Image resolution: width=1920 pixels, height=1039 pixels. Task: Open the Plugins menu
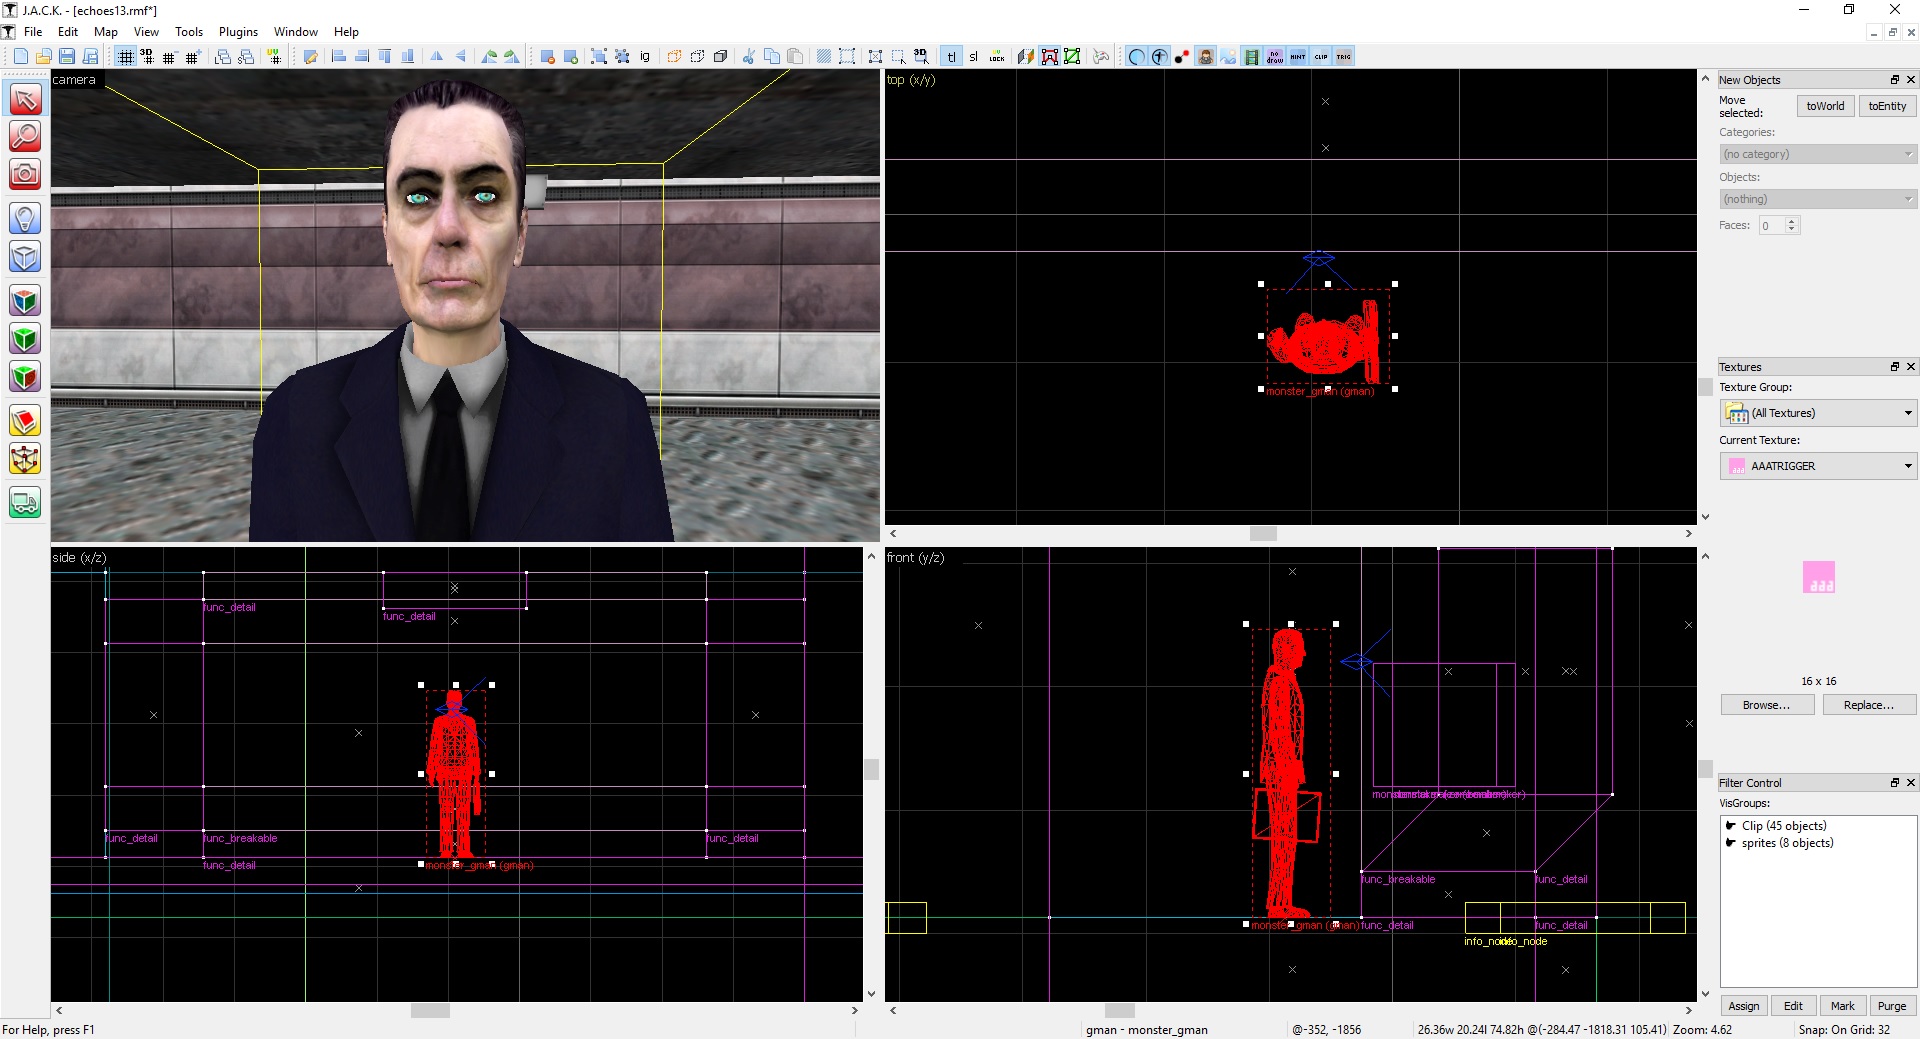(238, 32)
